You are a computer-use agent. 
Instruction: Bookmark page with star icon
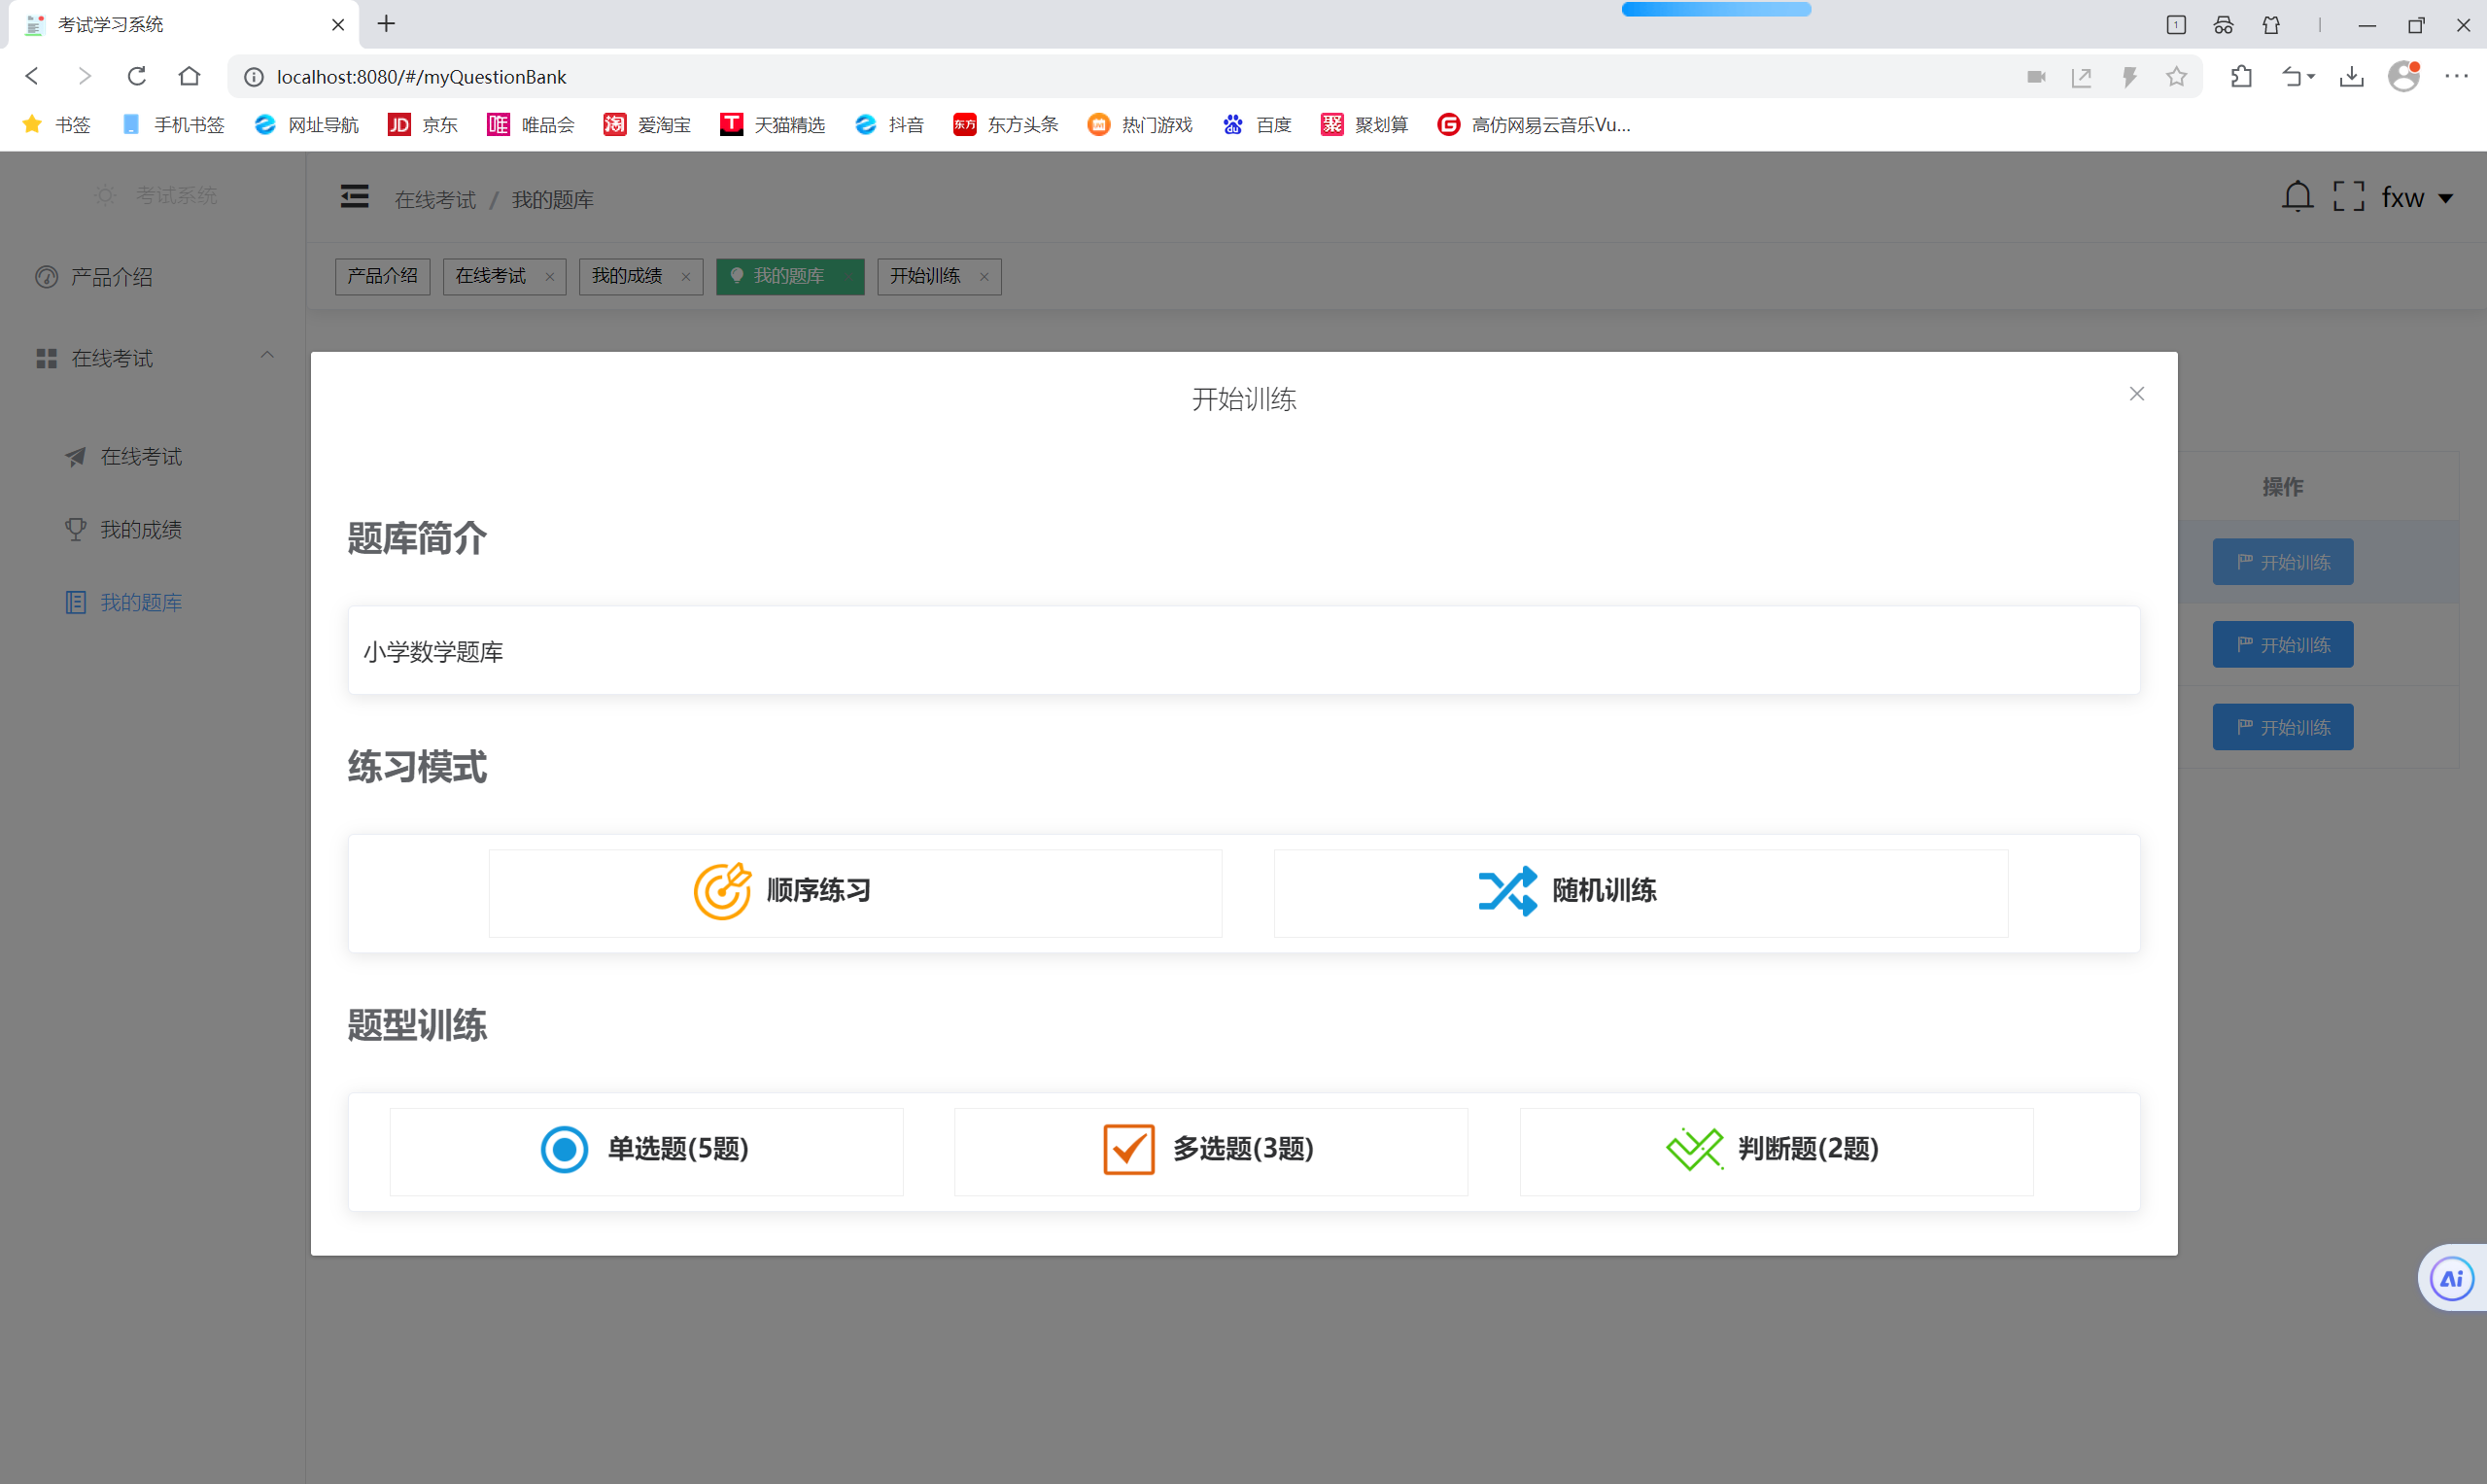[x=2176, y=77]
